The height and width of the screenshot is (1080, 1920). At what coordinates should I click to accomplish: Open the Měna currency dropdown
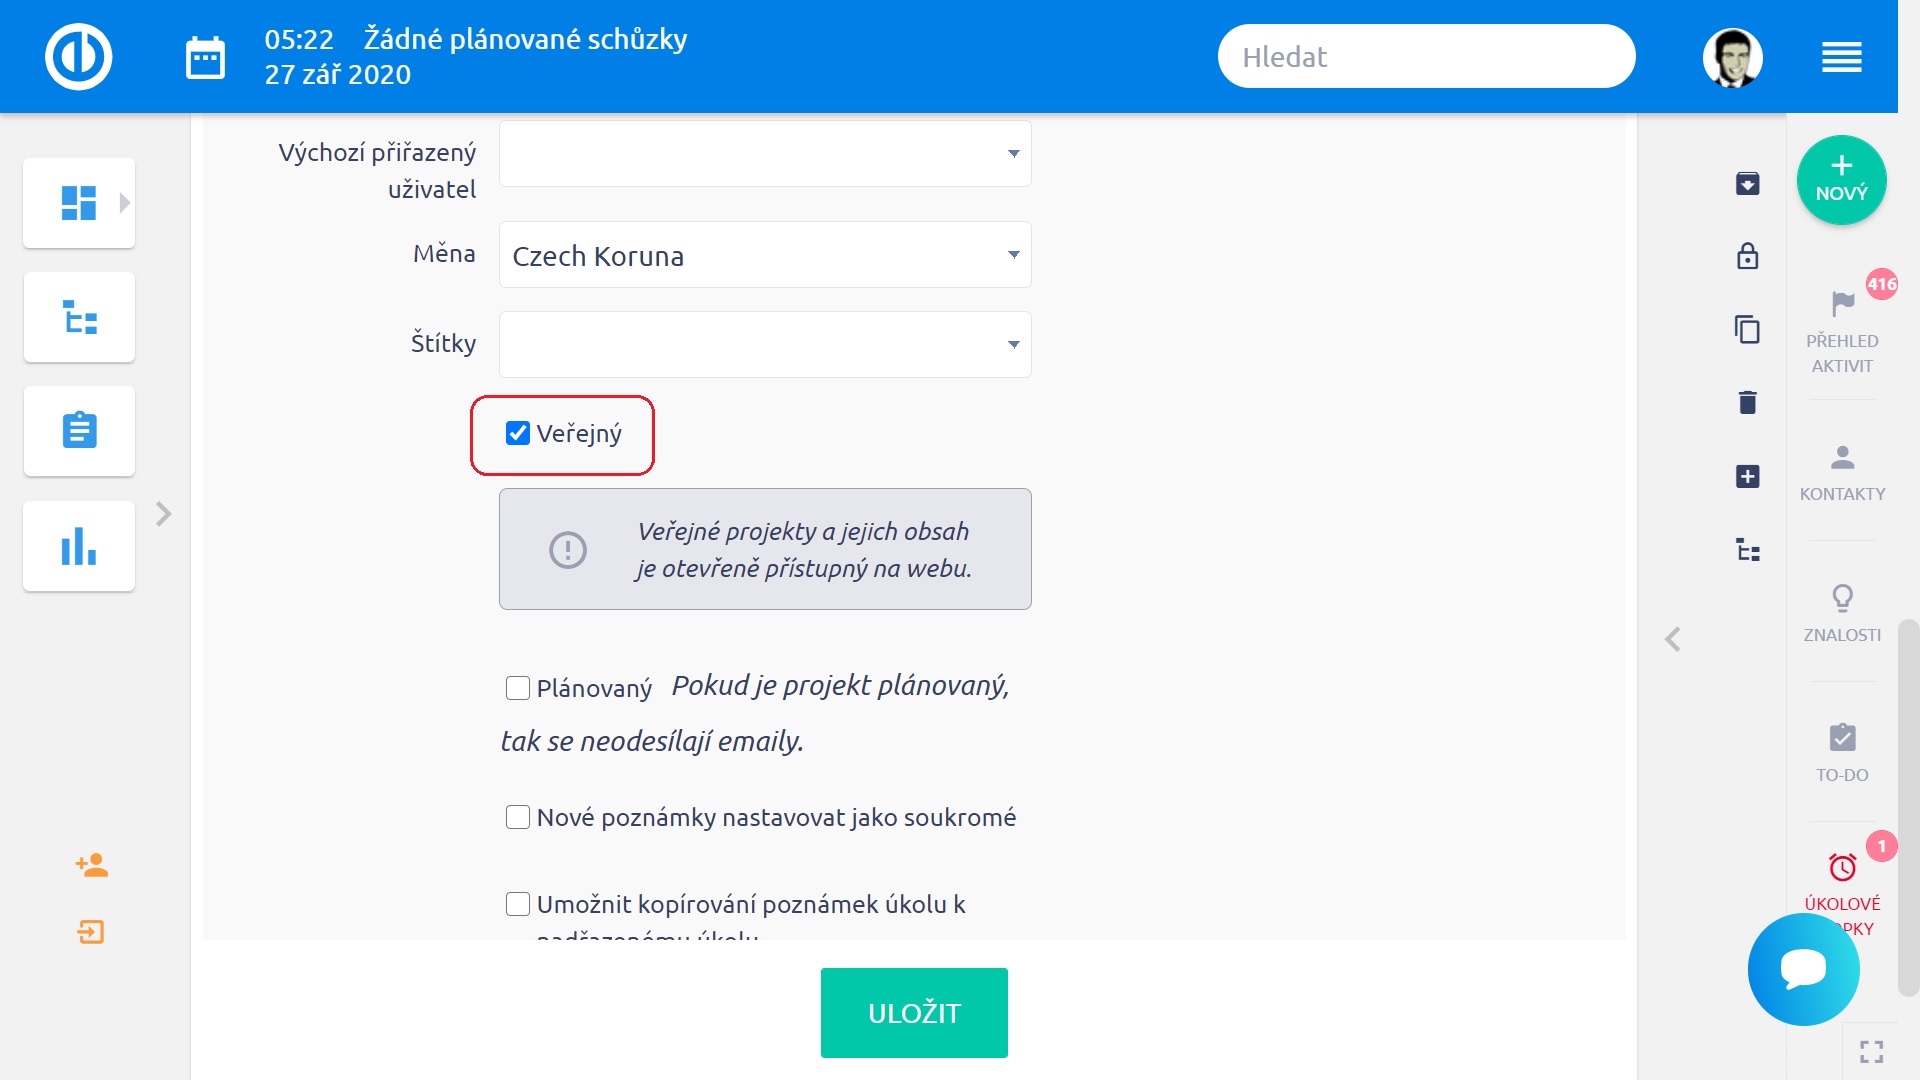(x=765, y=255)
